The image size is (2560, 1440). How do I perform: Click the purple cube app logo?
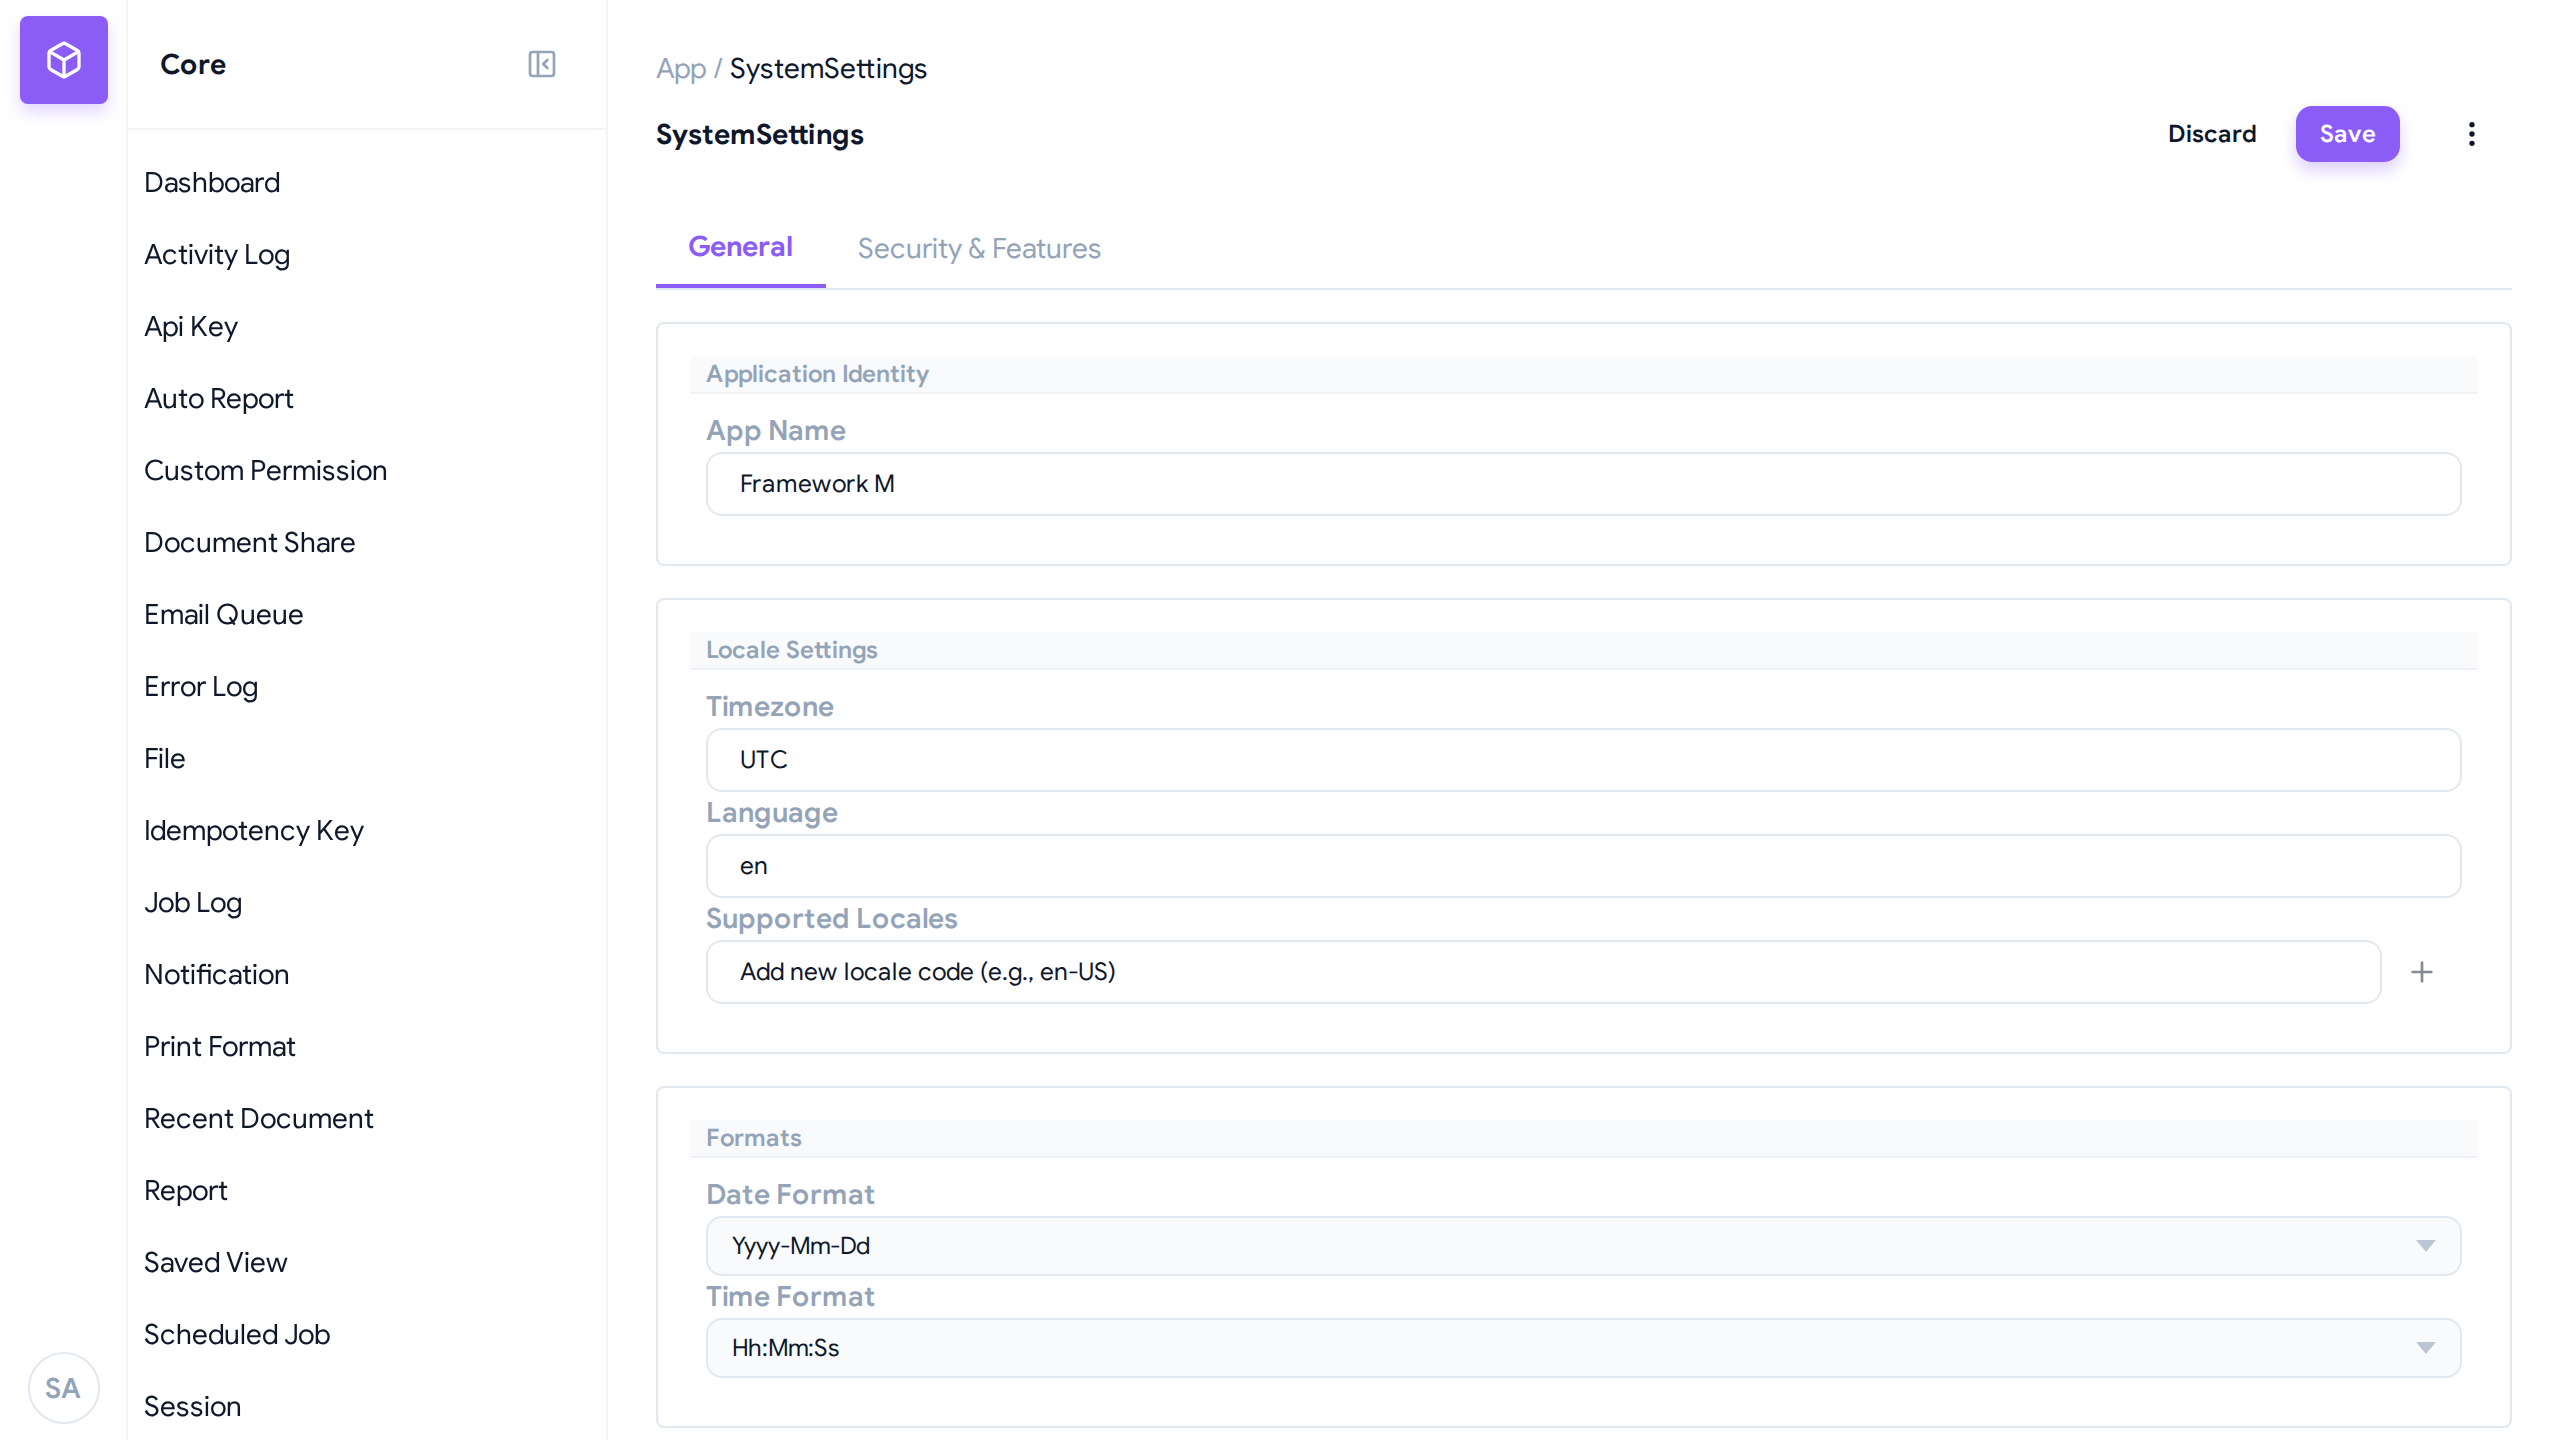tap(64, 60)
